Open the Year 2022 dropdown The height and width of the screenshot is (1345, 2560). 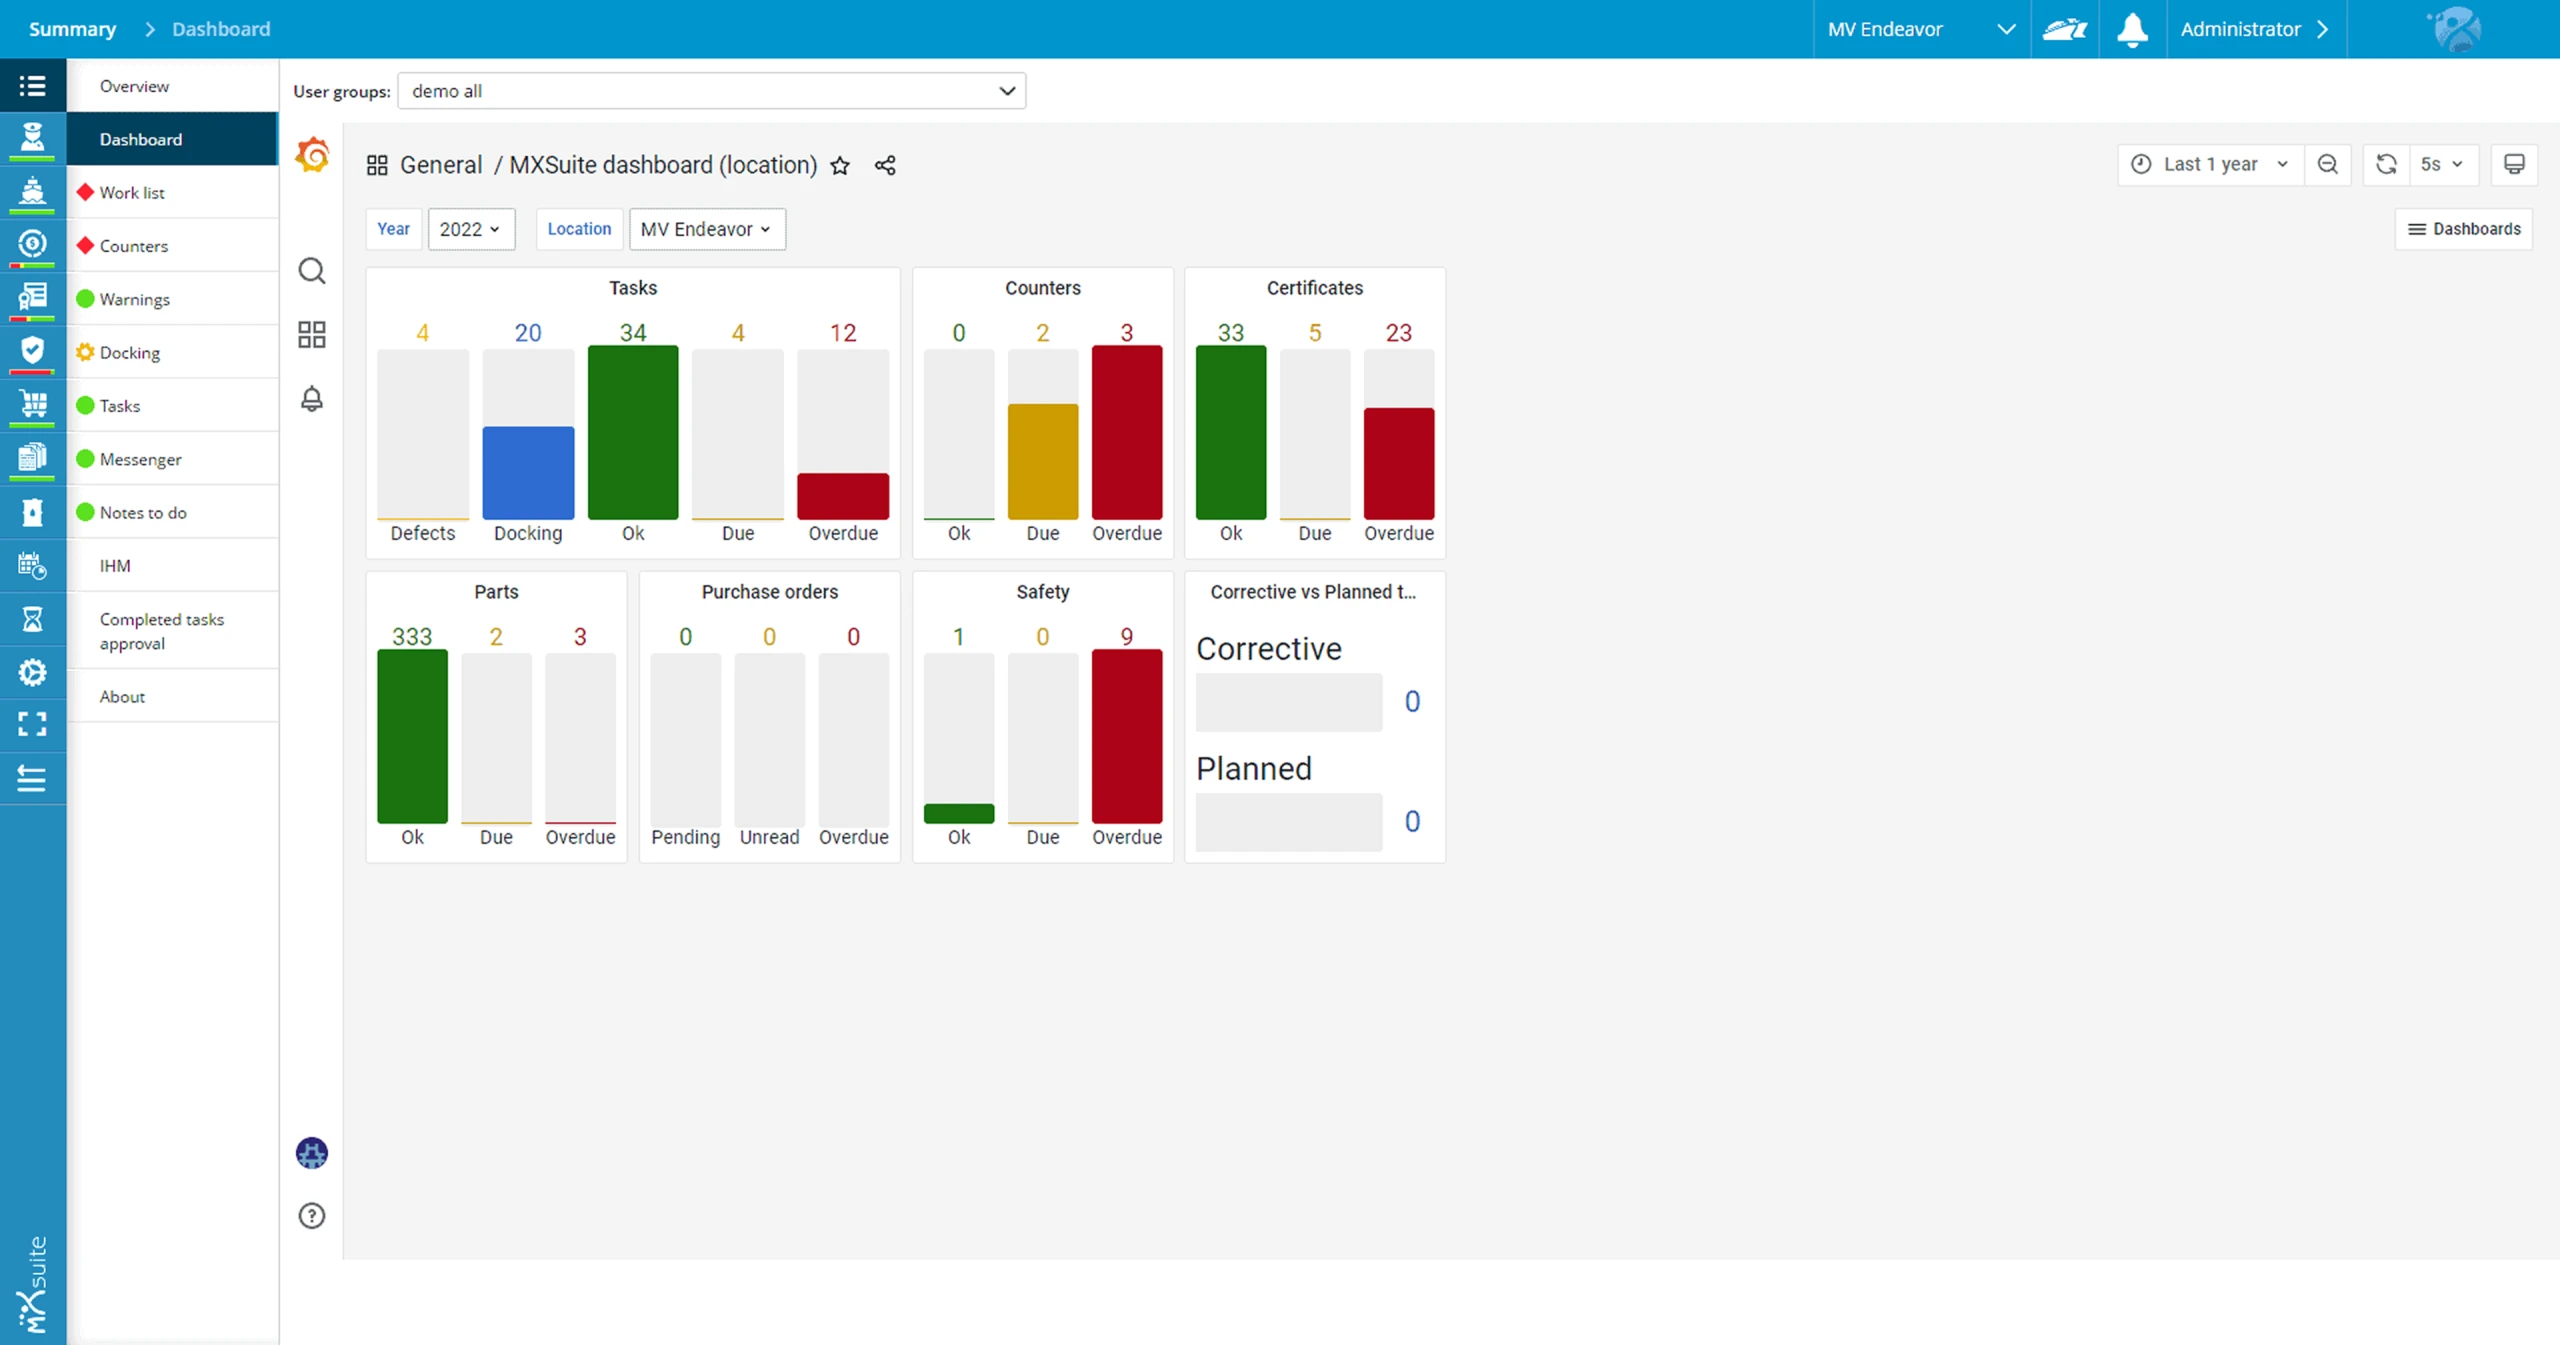click(x=470, y=229)
